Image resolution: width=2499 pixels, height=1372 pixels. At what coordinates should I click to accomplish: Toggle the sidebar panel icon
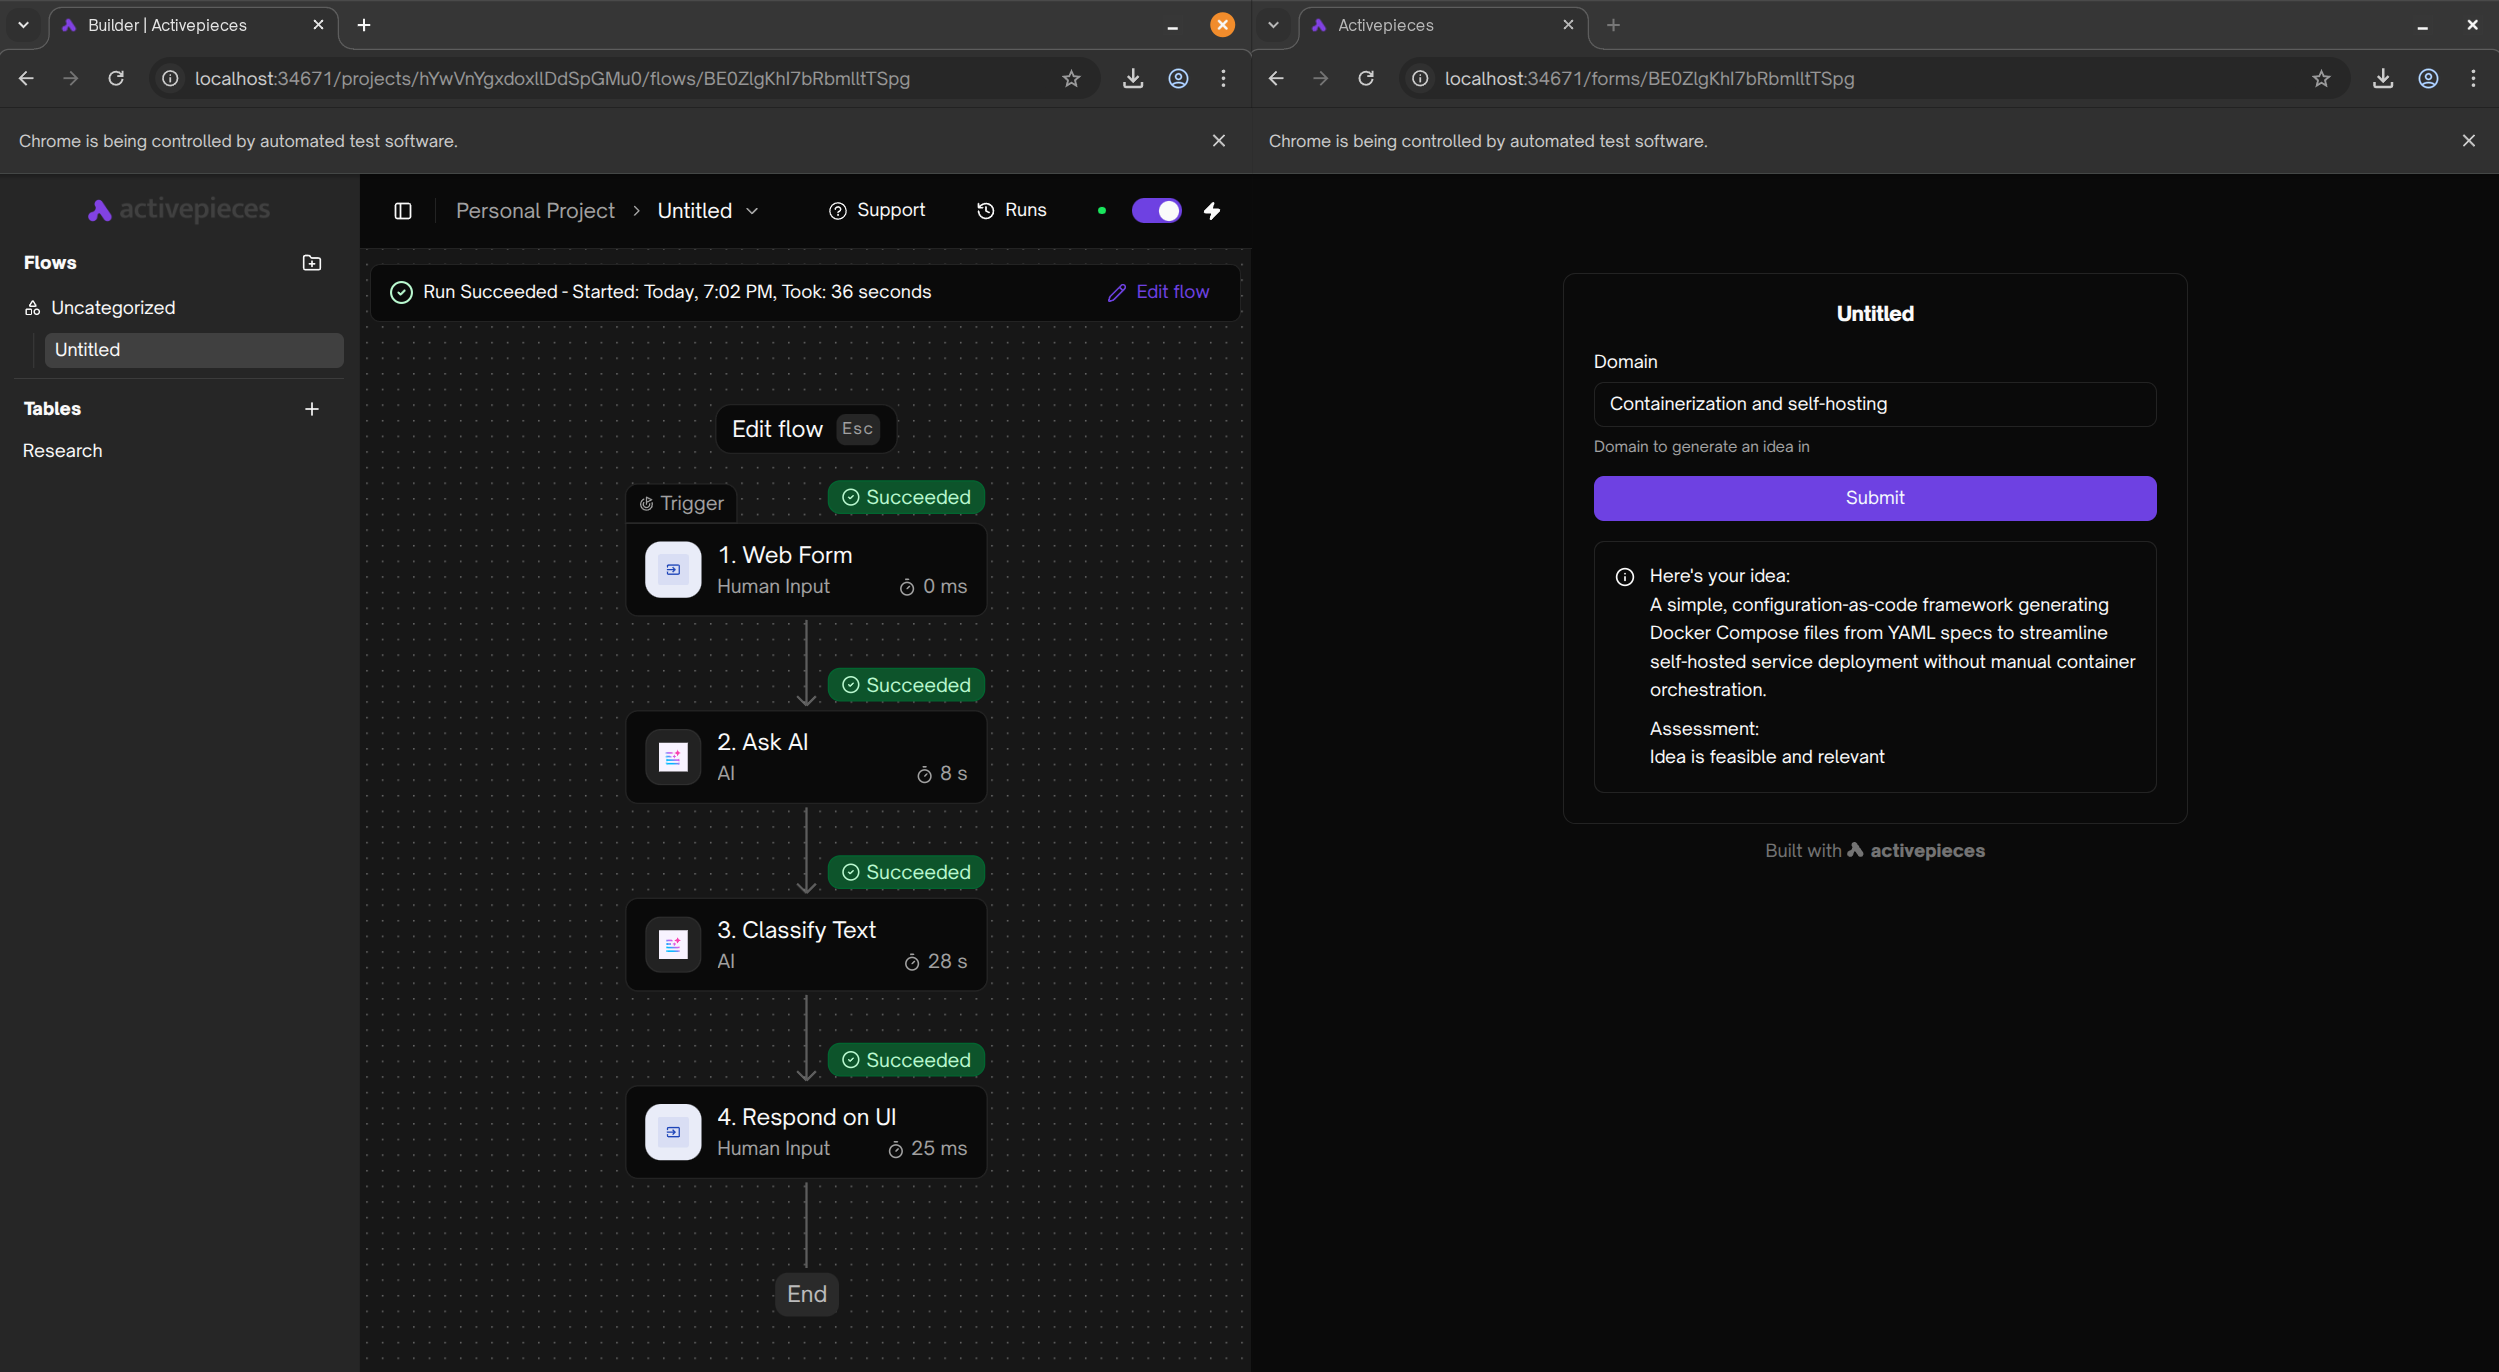click(x=403, y=210)
